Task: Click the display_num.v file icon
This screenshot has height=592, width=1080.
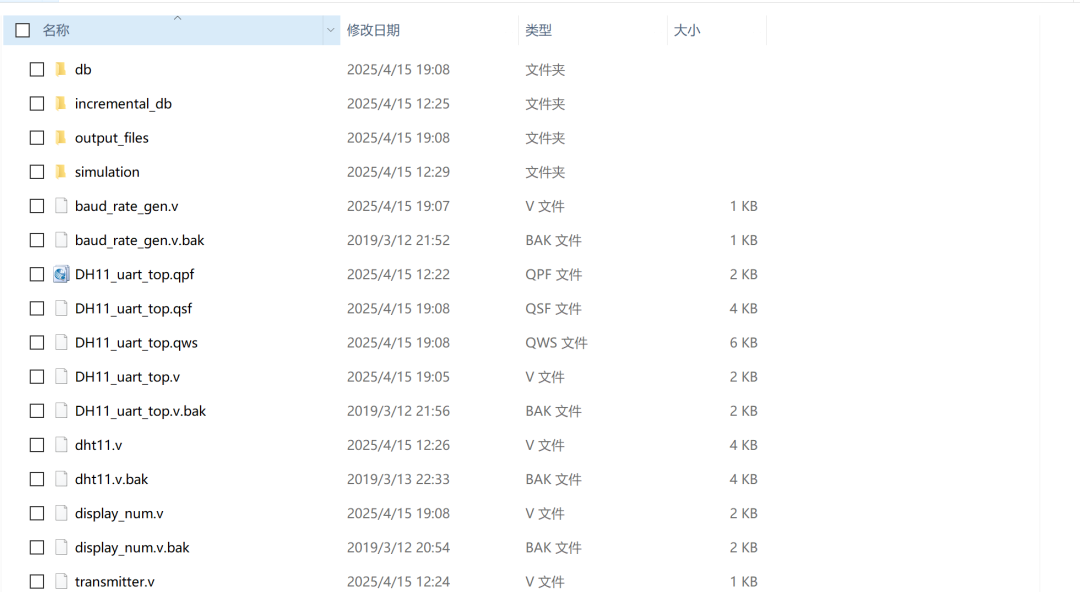Action: coord(61,513)
